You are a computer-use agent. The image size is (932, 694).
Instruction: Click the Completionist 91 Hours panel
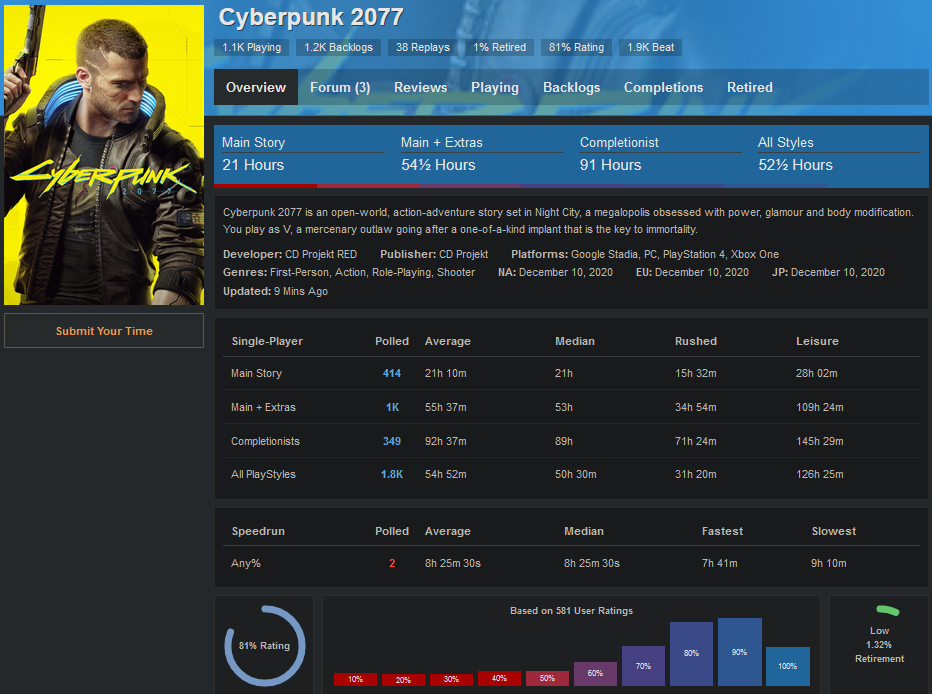(660, 156)
